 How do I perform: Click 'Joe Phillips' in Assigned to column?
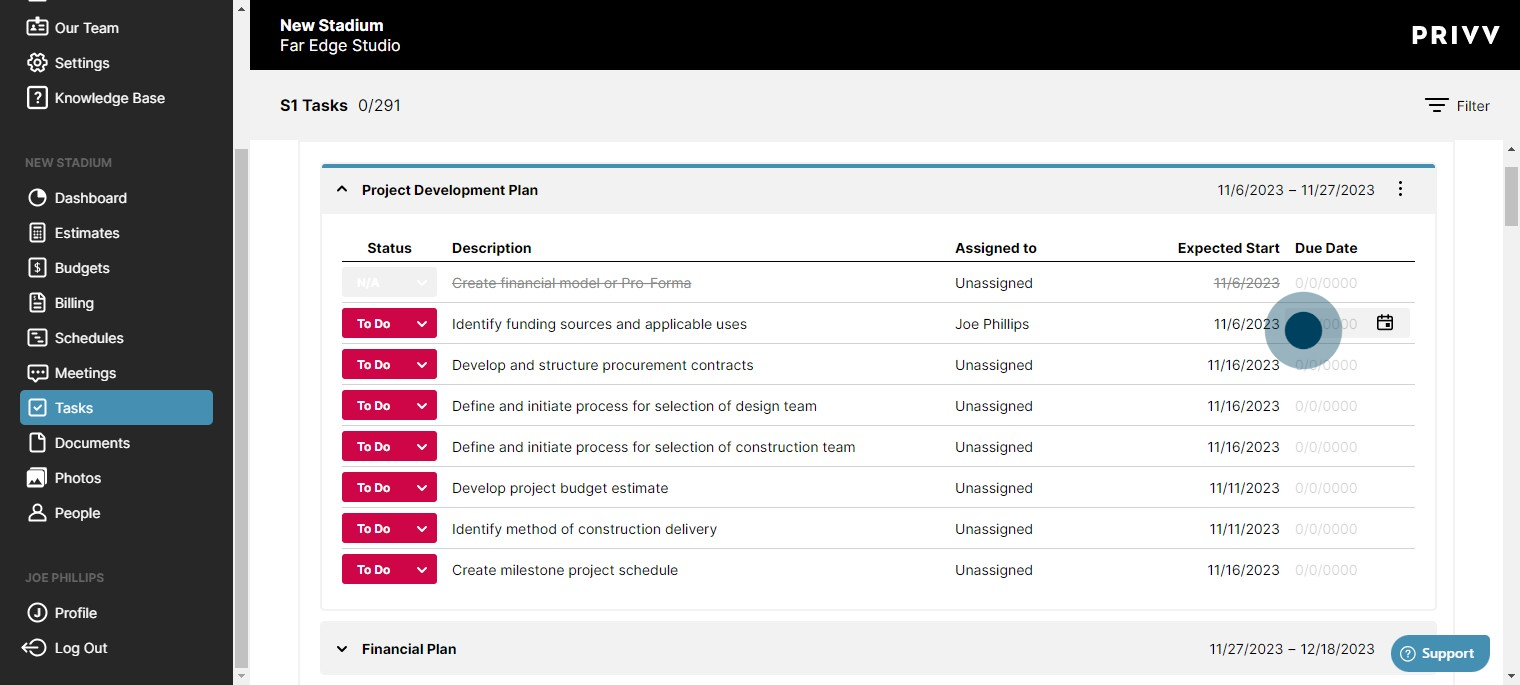[x=992, y=324]
